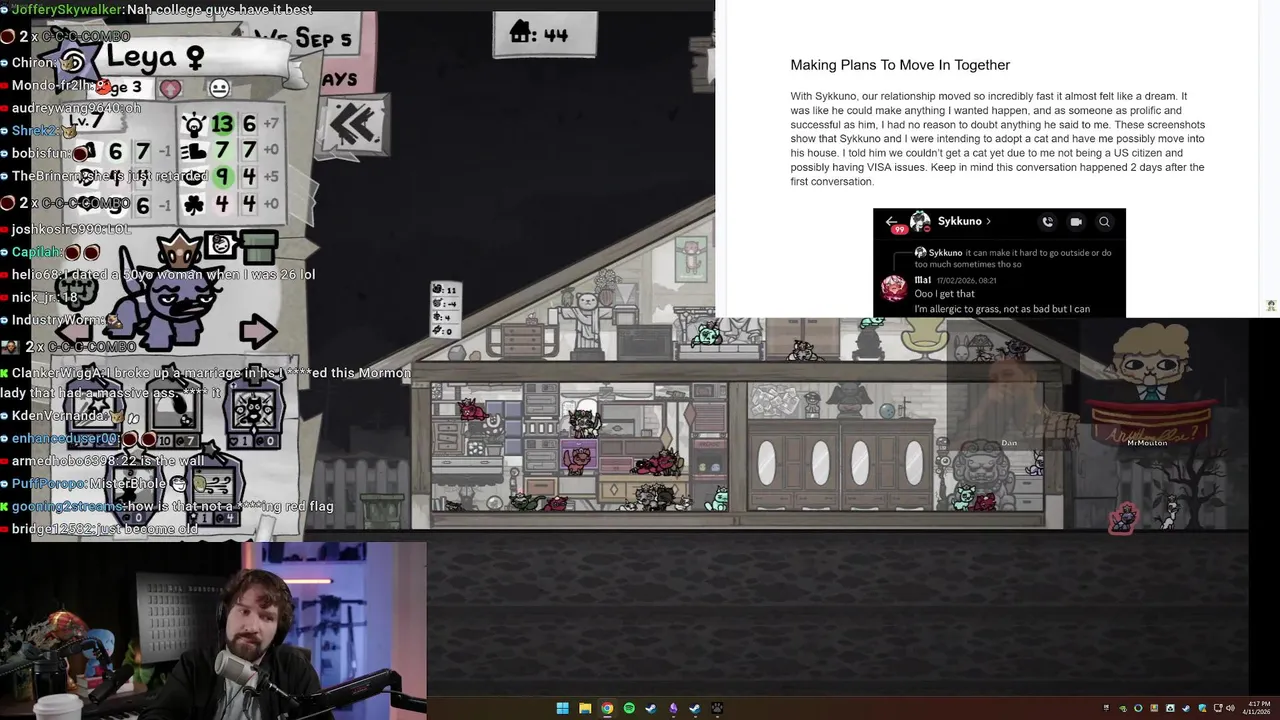The width and height of the screenshot is (1280, 720).
Task: Click chat username ClankerWiggA
Action: point(58,373)
